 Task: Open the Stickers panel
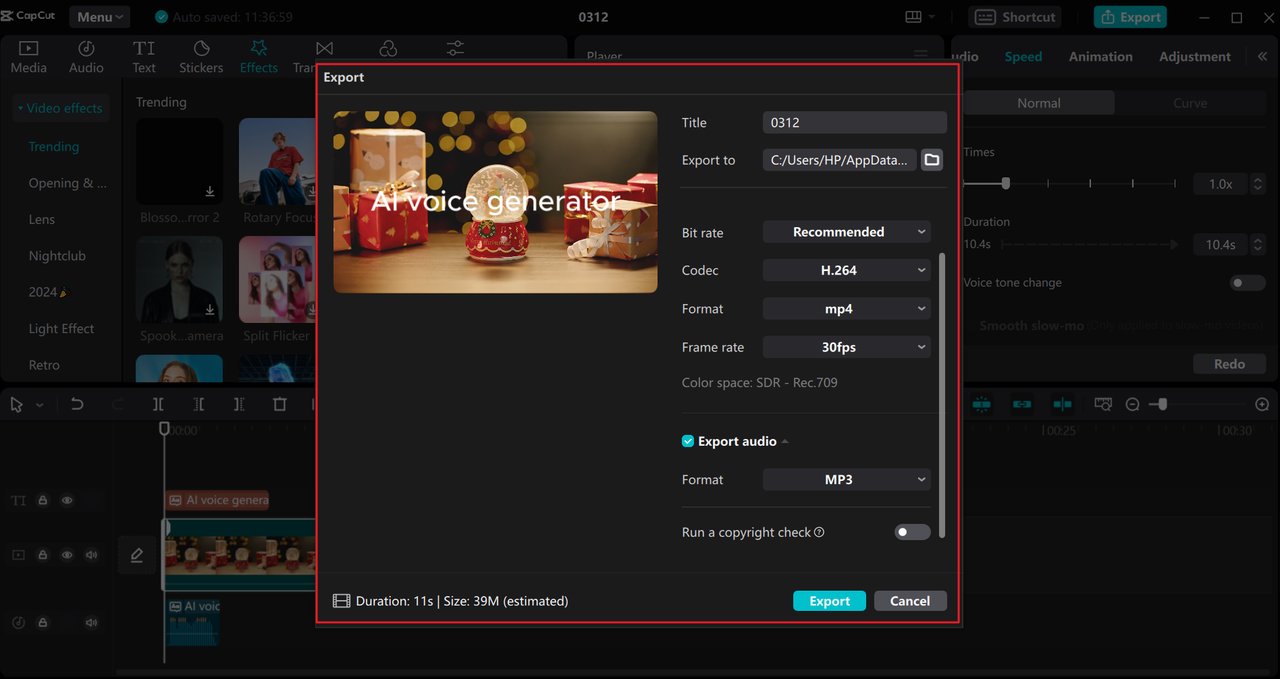[x=201, y=57]
